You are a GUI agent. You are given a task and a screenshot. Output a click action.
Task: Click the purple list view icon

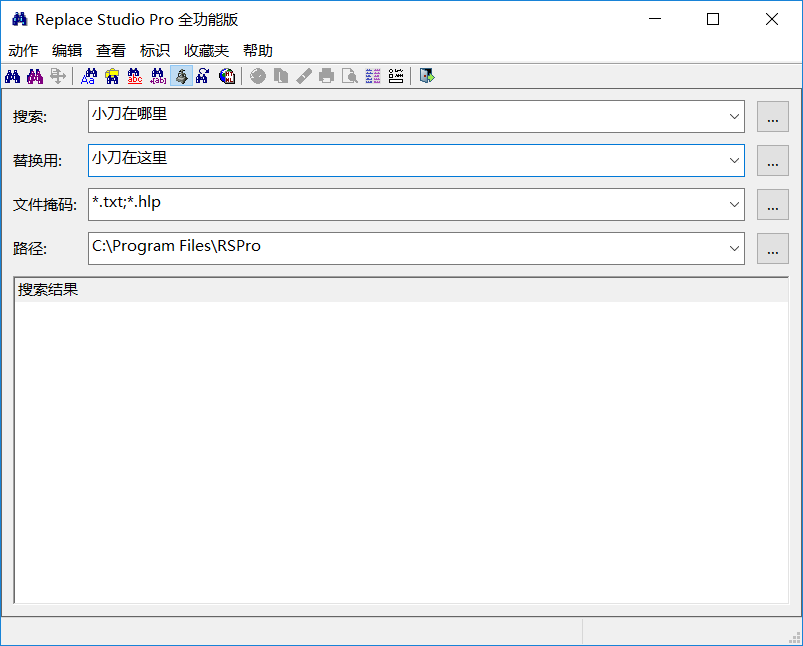pos(373,76)
